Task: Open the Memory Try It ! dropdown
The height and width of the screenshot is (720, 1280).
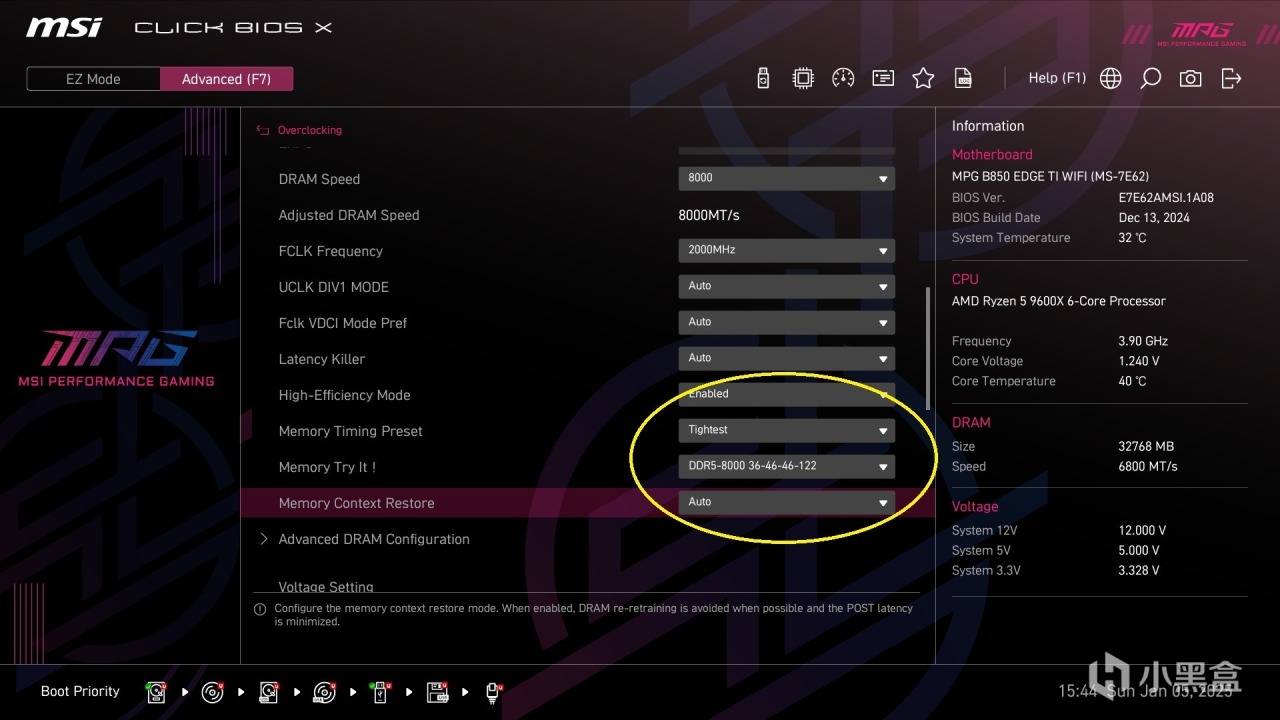Action: [x=786, y=466]
